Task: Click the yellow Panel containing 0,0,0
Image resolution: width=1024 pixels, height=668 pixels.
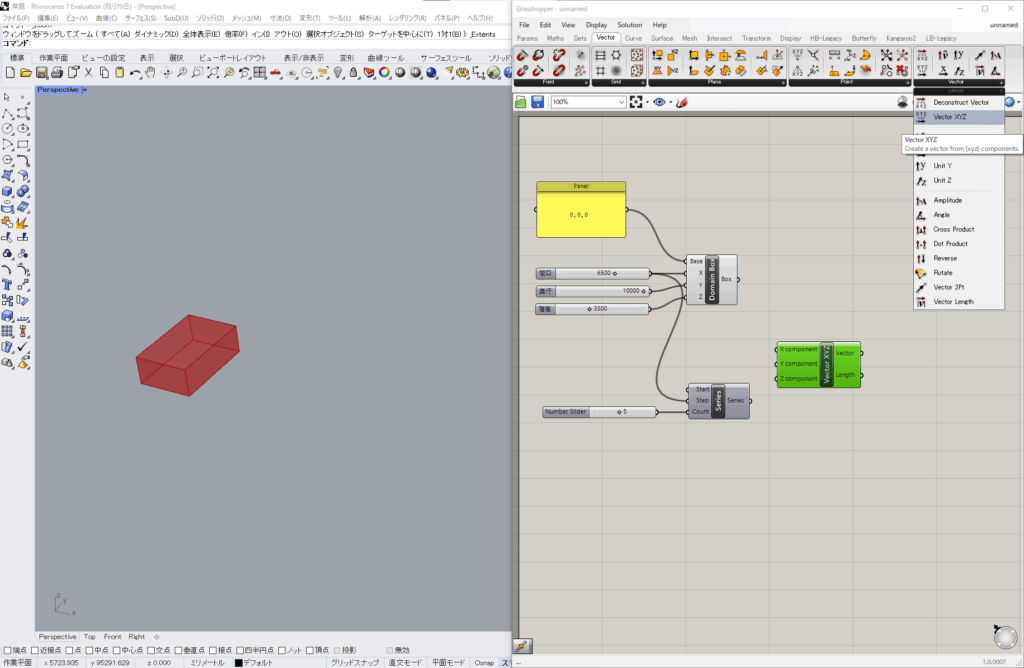Action: point(581,214)
